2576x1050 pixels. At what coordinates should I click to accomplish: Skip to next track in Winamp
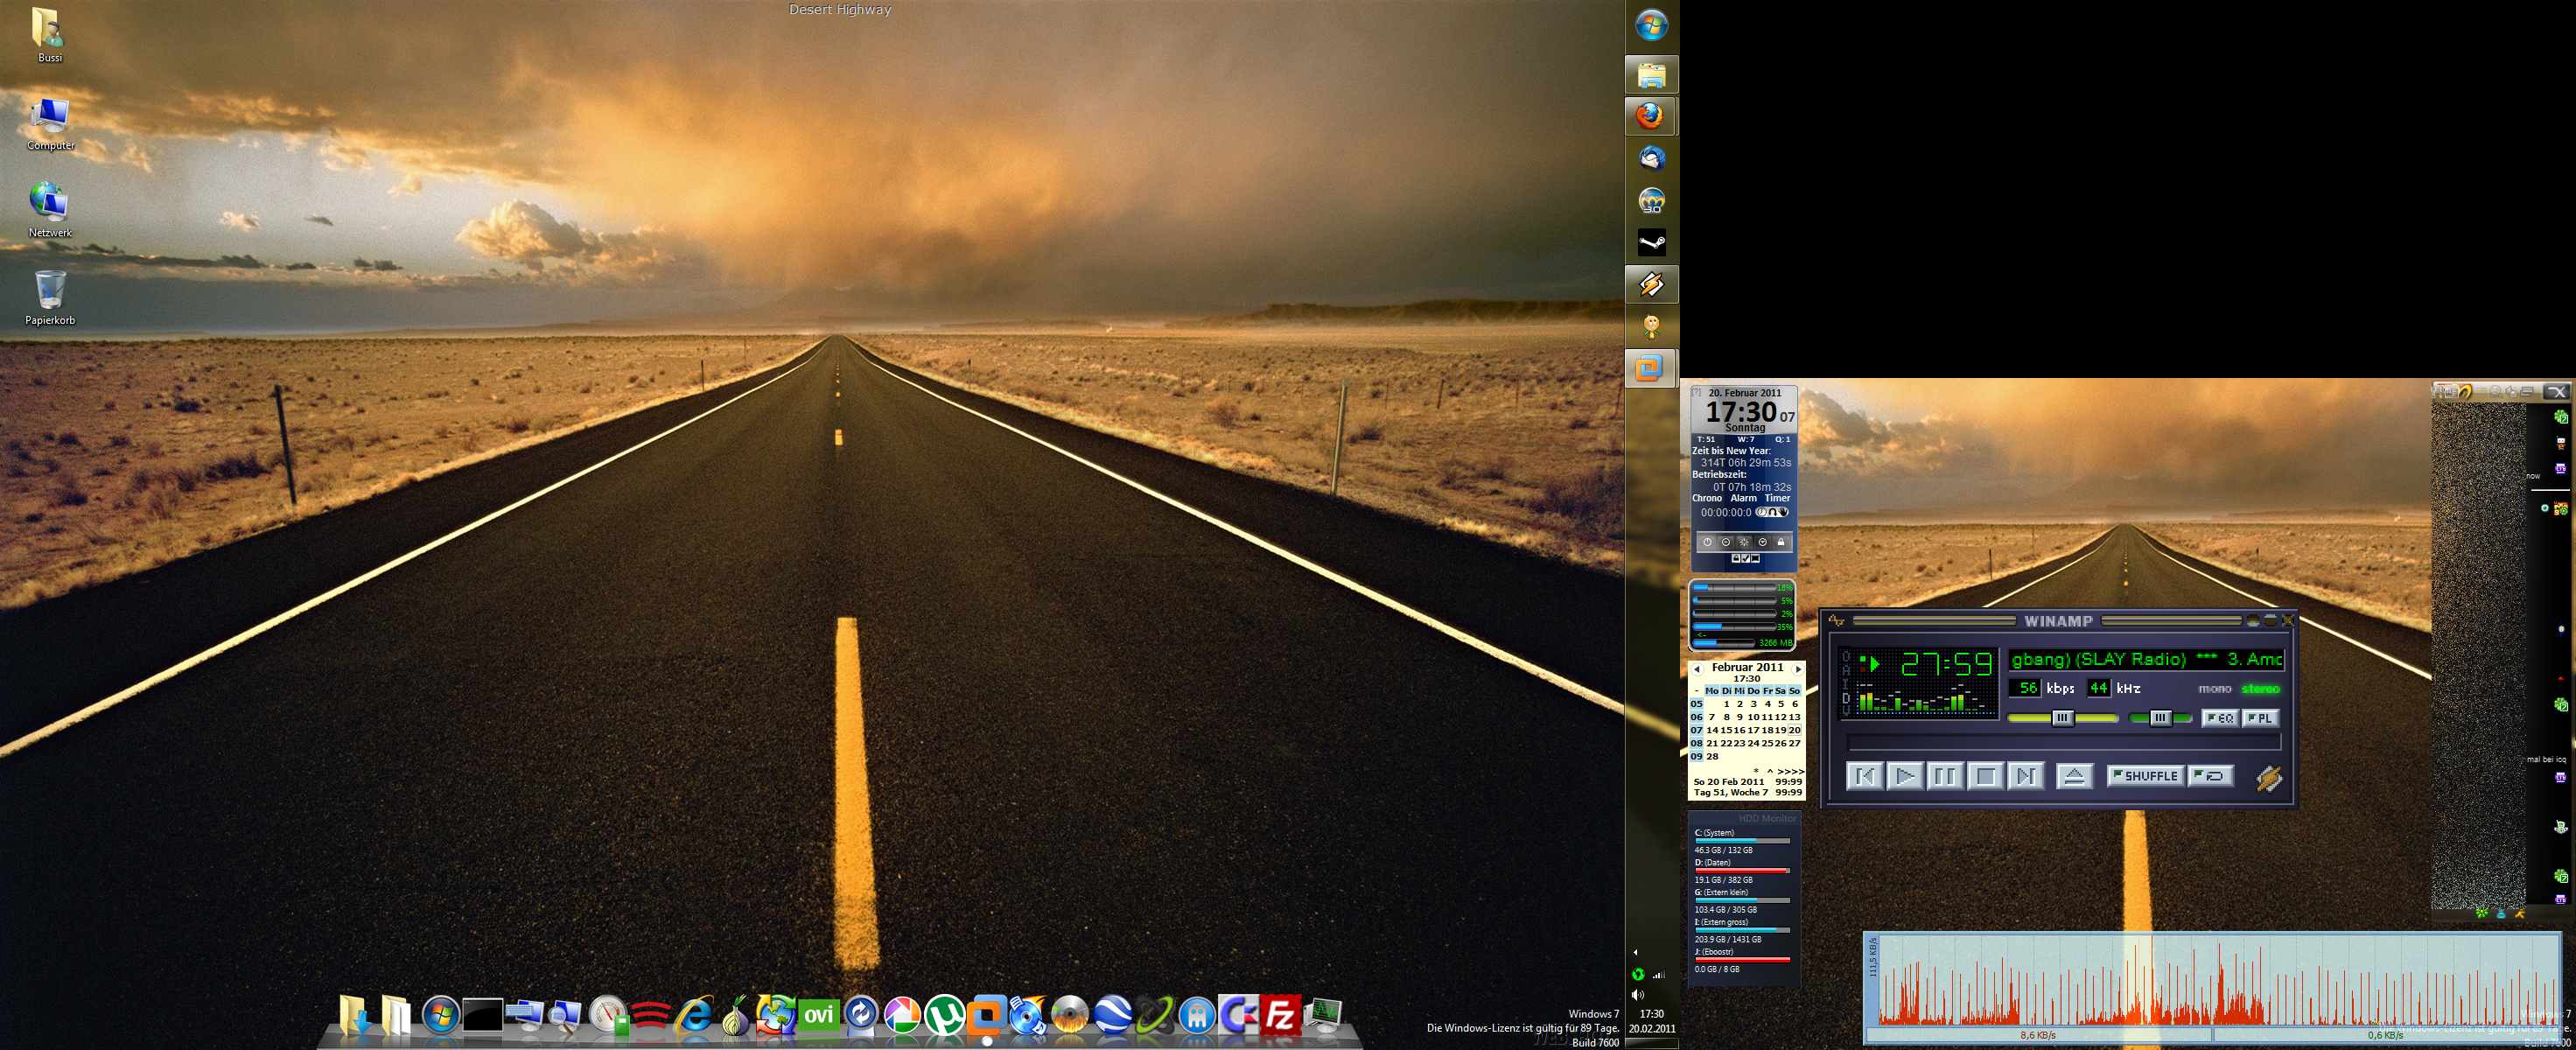[2025, 776]
